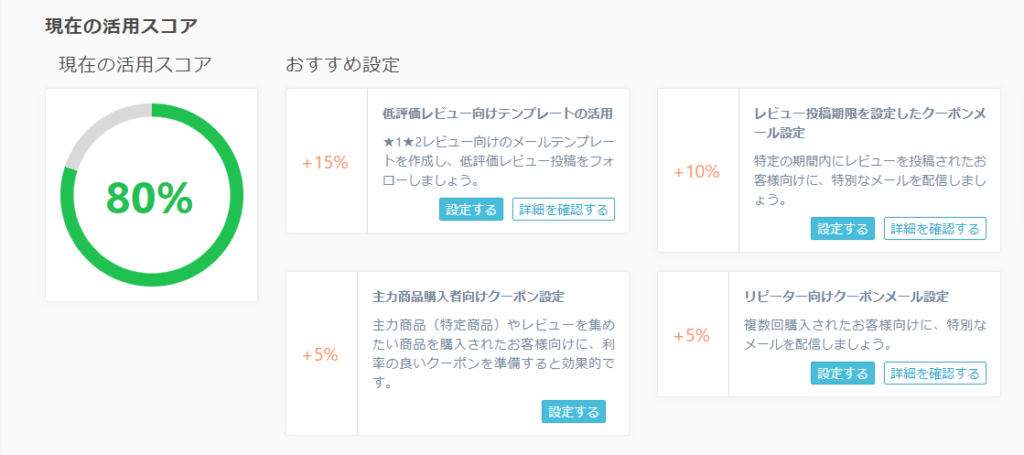Click 設定する for レビュー投稿期限クーポンメール
The width and height of the screenshot is (1024, 455).
coord(842,229)
